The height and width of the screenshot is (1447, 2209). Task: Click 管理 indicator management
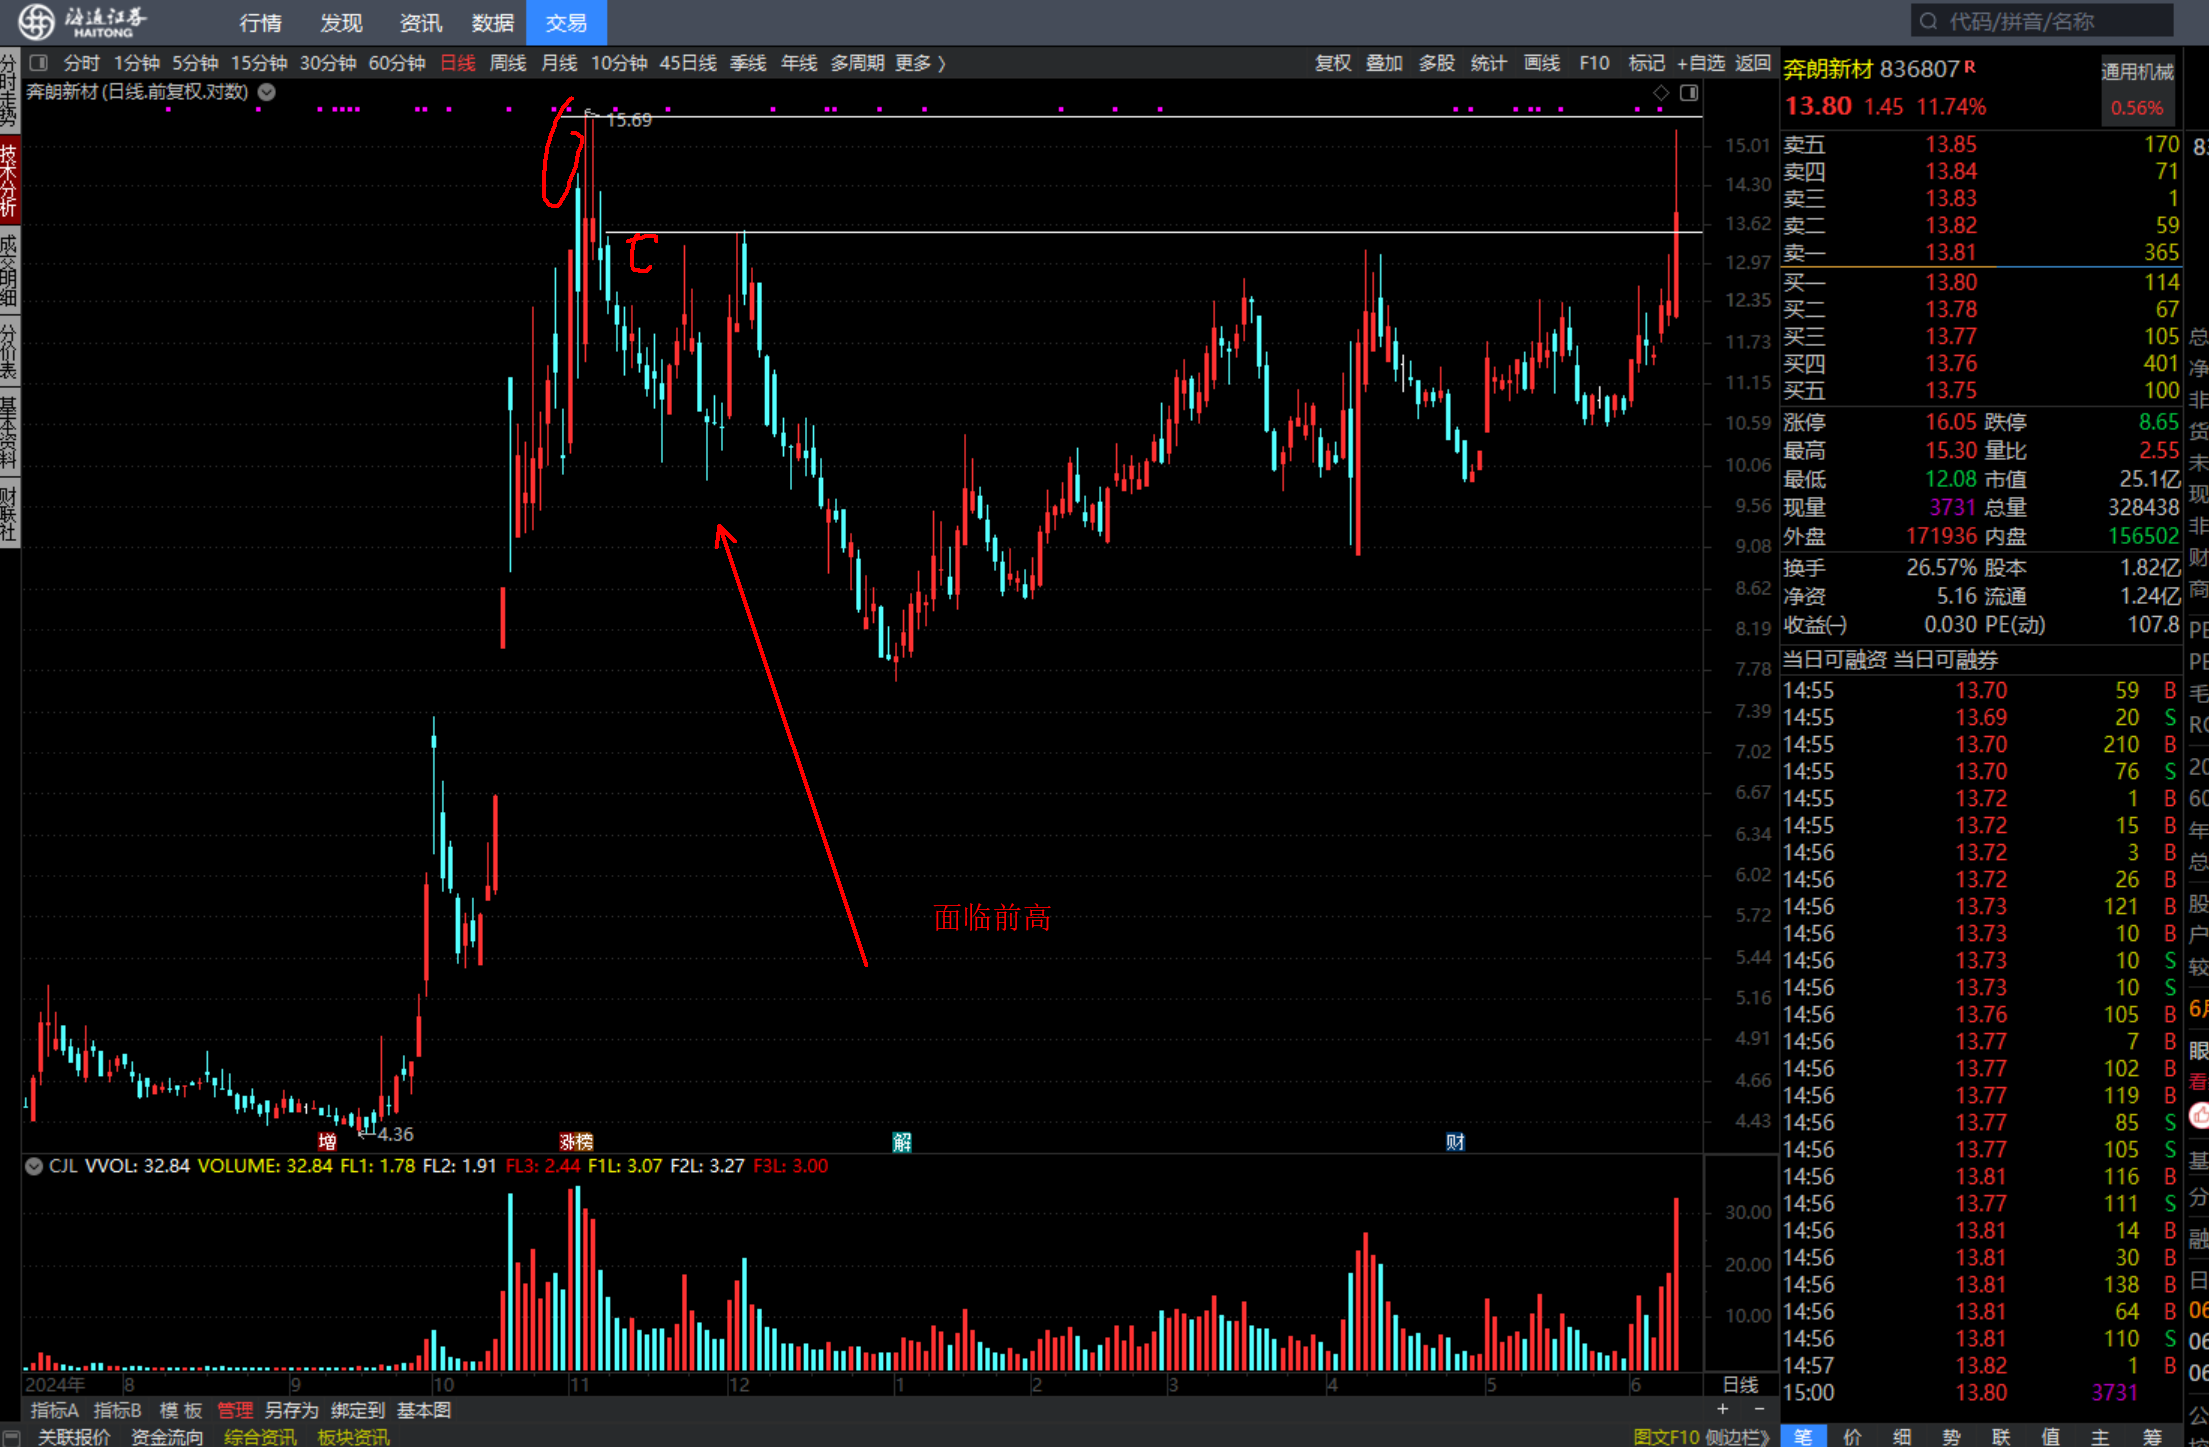click(235, 1410)
